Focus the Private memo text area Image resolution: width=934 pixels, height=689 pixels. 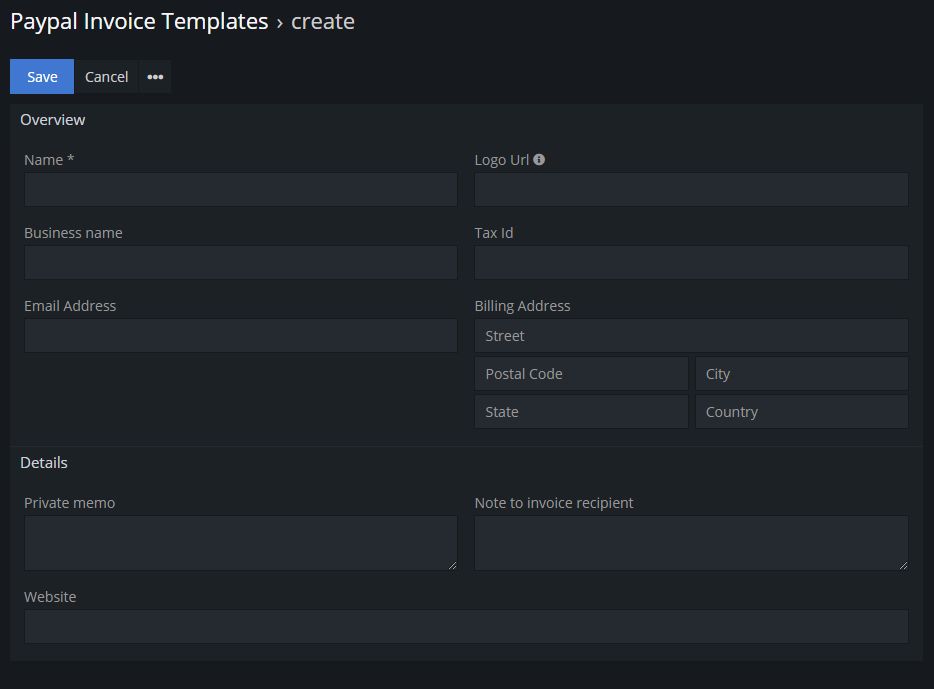tap(241, 543)
